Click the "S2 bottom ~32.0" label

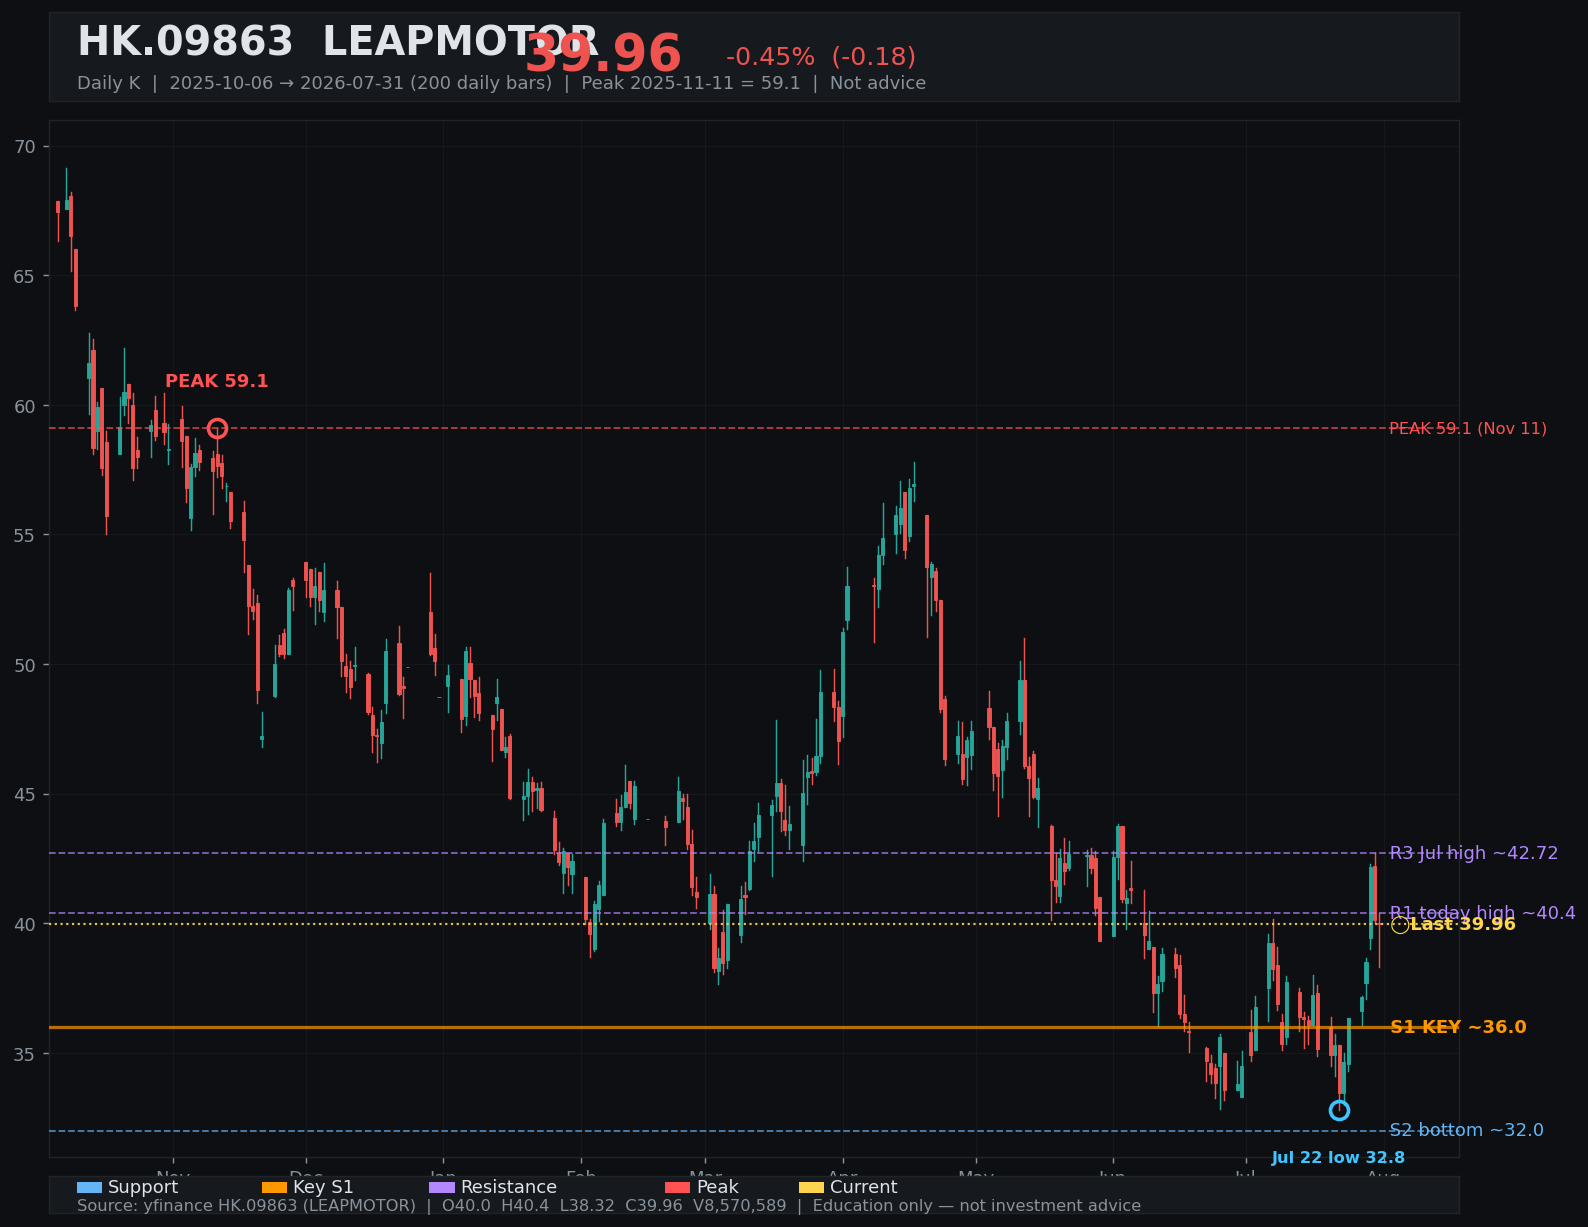coord(1466,1130)
